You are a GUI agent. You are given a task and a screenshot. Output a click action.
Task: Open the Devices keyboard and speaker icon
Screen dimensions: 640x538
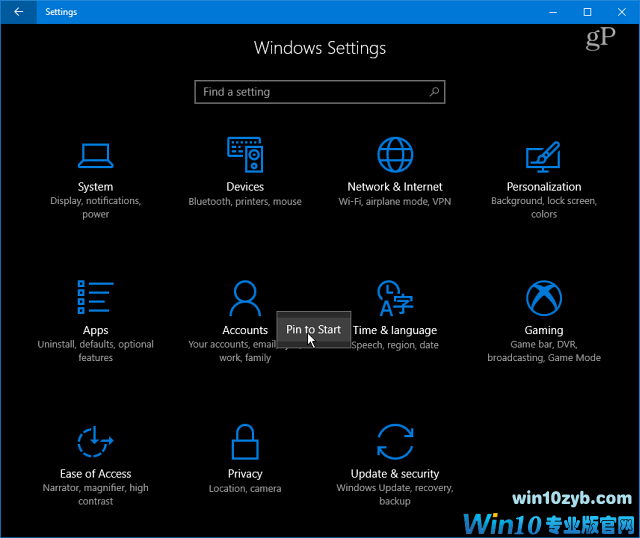tap(245, 155)
